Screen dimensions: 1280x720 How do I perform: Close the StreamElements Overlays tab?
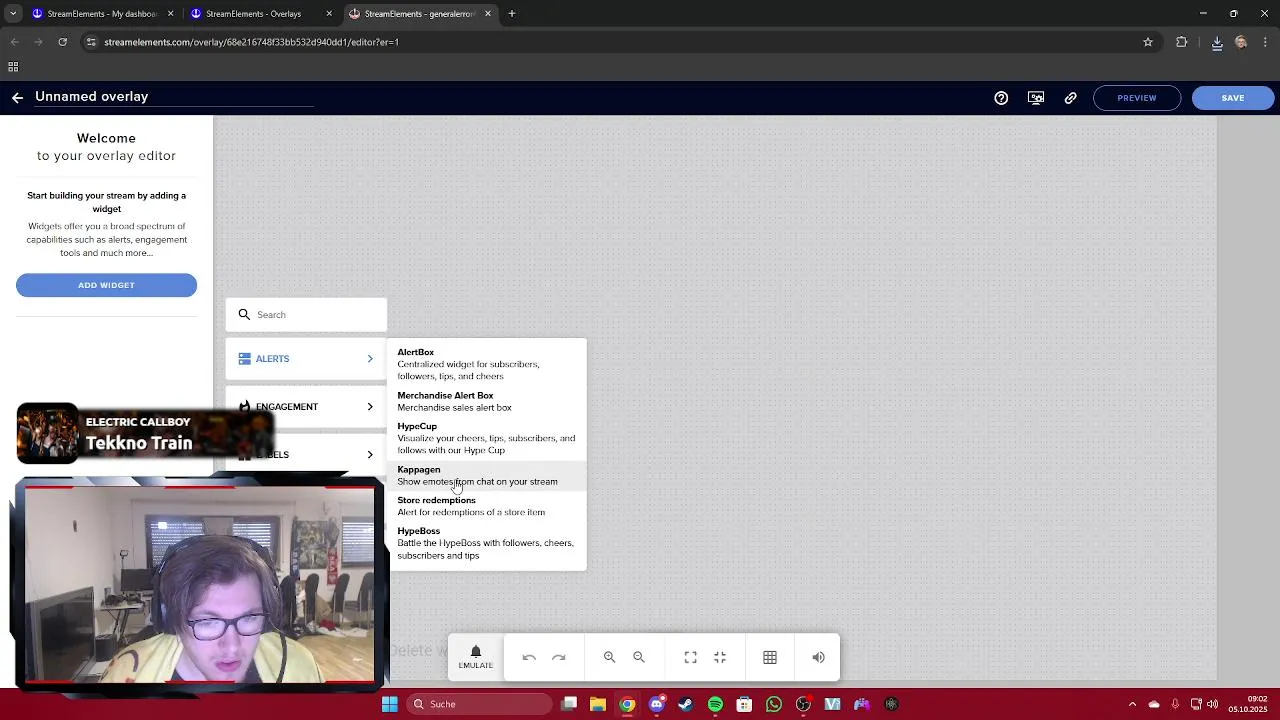coord(329,14)
